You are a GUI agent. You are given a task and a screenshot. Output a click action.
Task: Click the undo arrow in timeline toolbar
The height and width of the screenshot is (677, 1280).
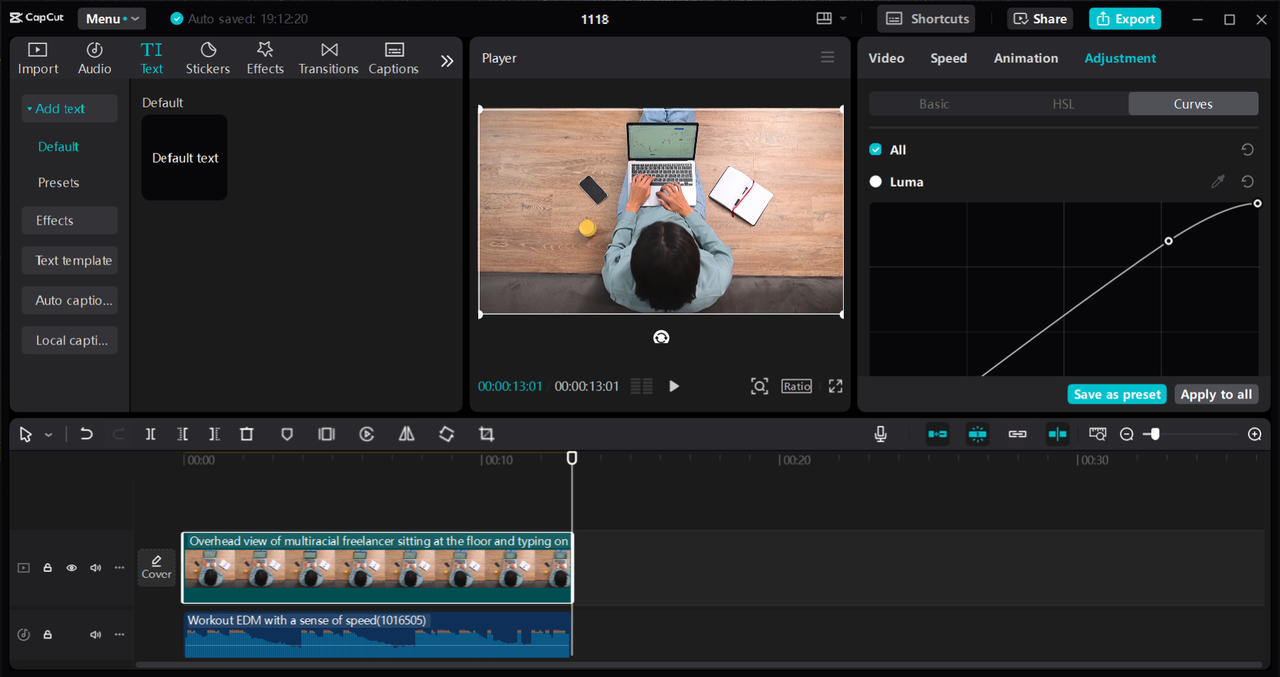[86, 434]
